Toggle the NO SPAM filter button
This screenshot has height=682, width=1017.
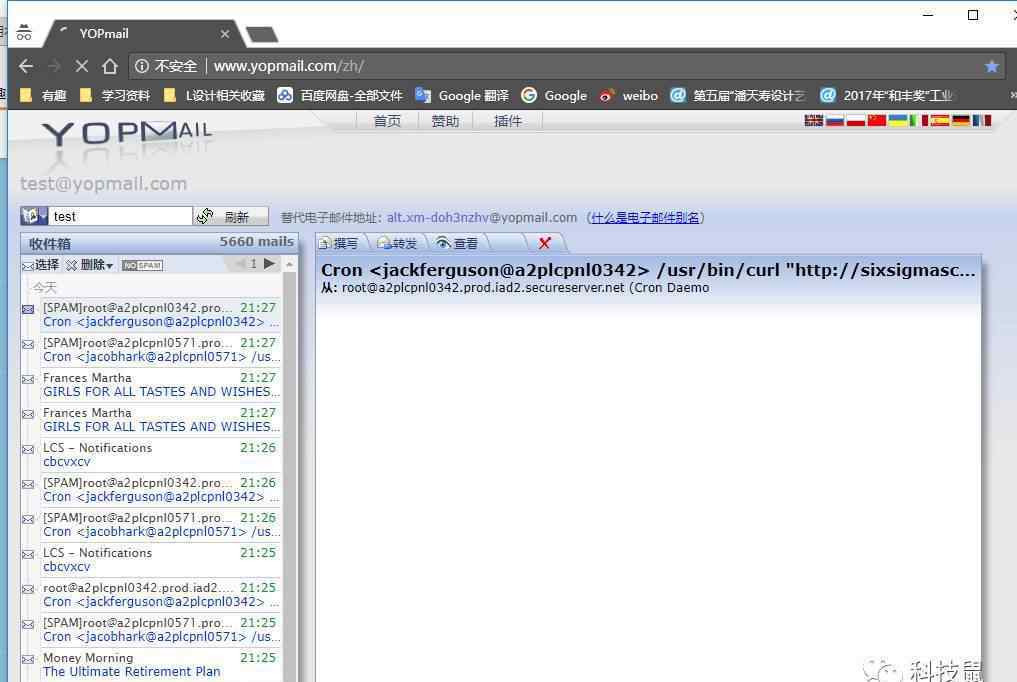pos(142,265)
